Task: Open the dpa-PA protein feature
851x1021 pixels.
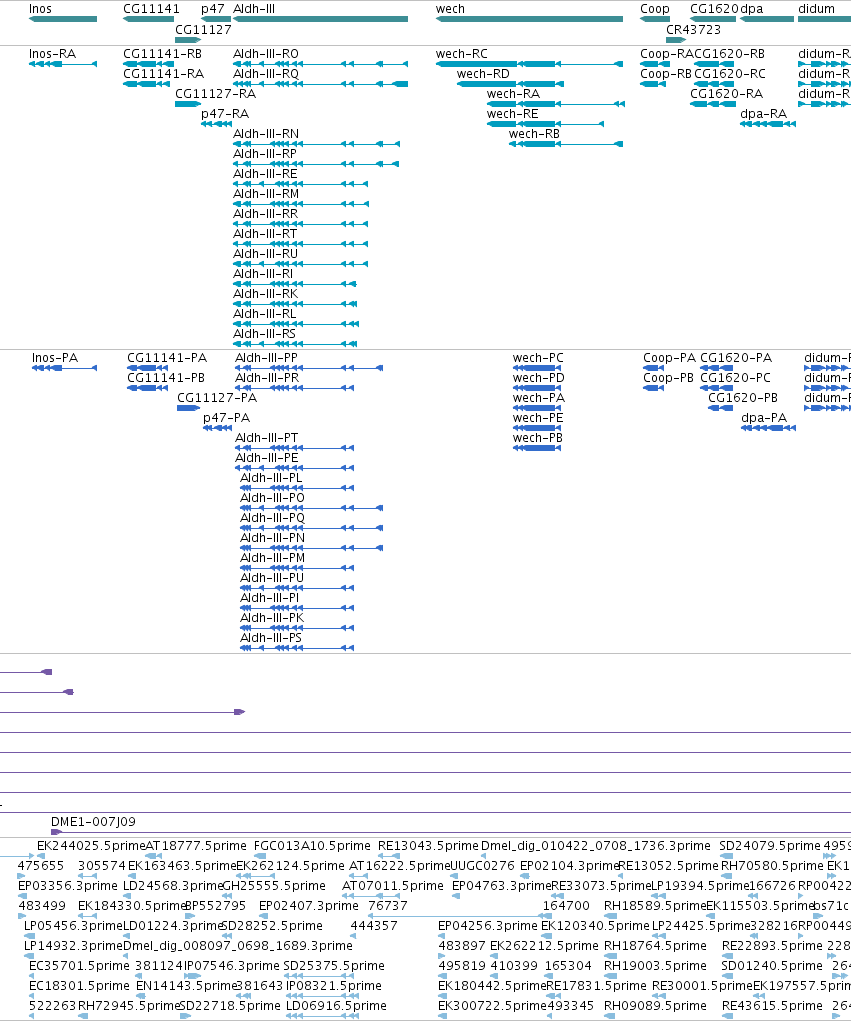Action: coord(769,428)
